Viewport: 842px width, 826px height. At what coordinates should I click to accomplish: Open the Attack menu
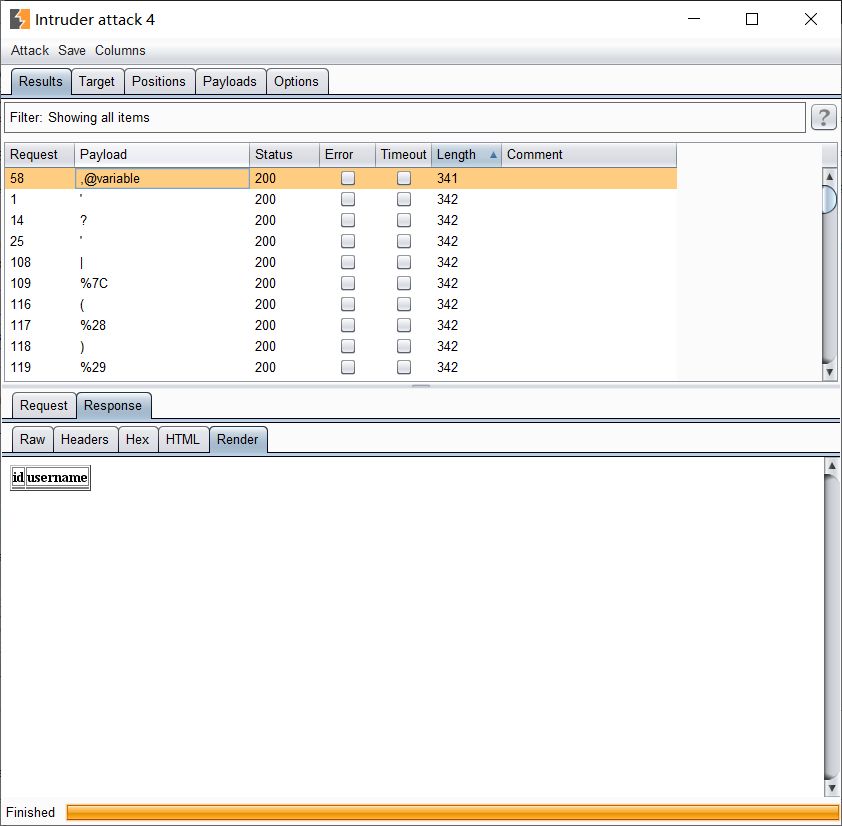30,50
